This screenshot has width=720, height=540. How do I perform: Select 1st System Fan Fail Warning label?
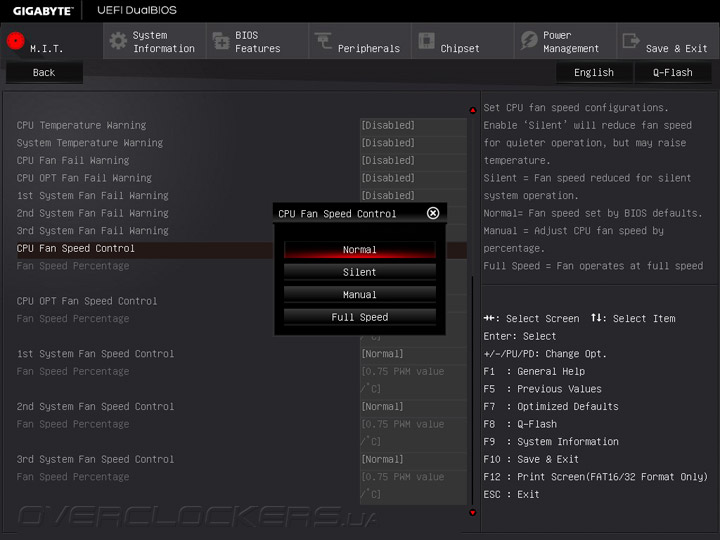[93, 196]
